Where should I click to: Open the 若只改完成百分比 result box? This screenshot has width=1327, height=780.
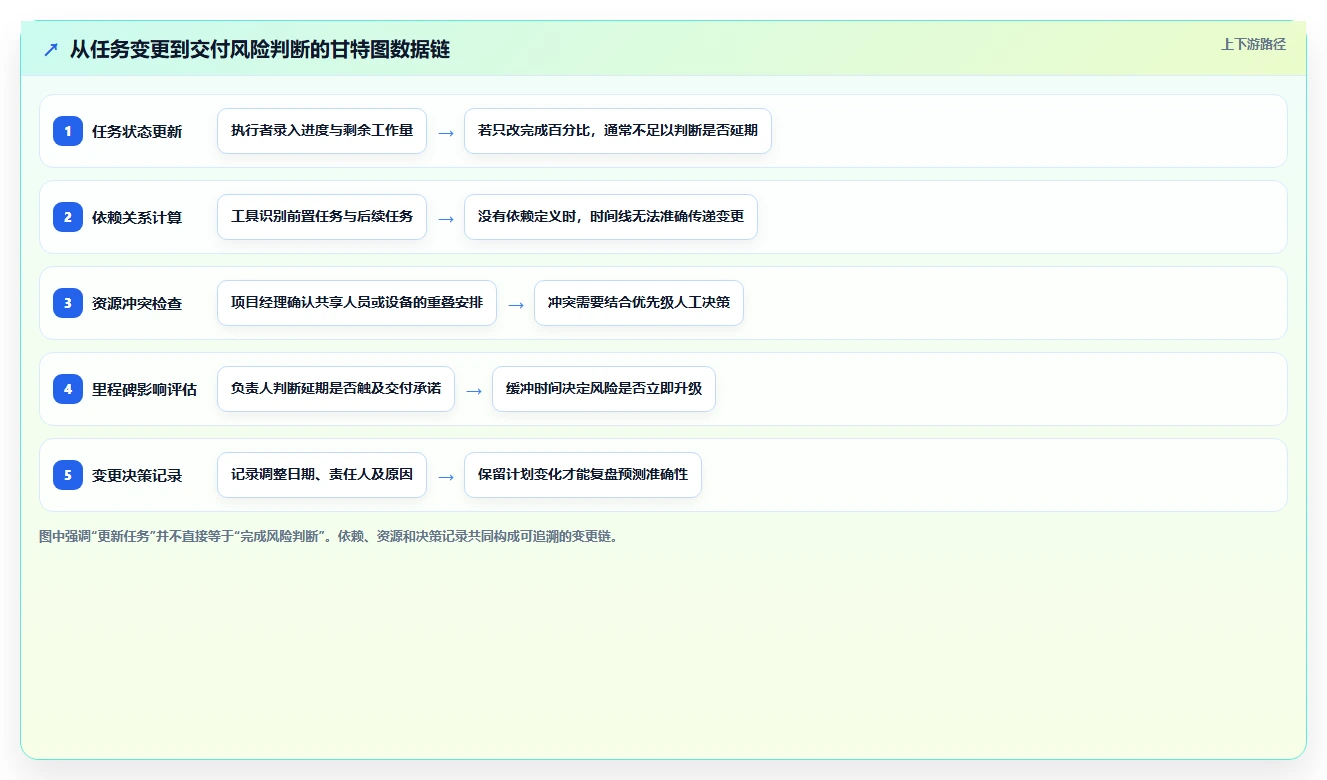pos(617,131)
